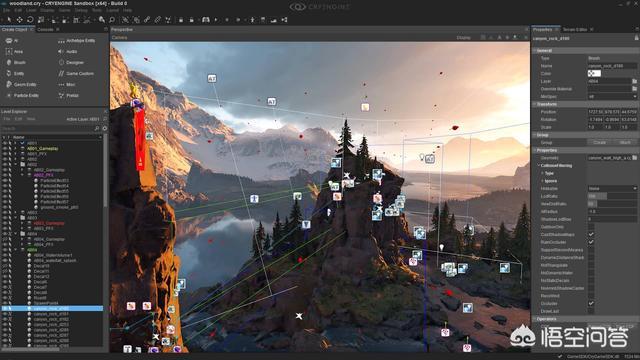640x360 pixels.
Task: Choose the Audio object type
Action: pos(68,51)
